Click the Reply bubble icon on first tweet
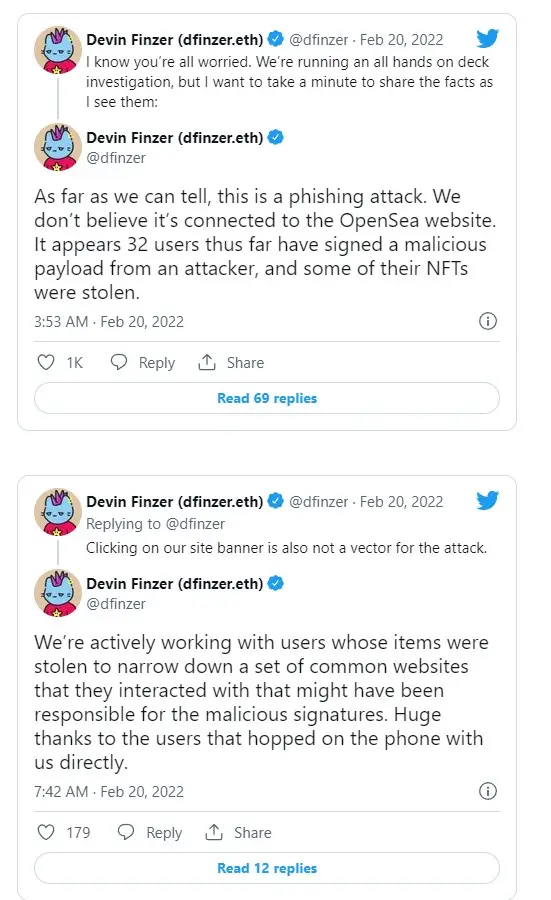 (119, 362)
